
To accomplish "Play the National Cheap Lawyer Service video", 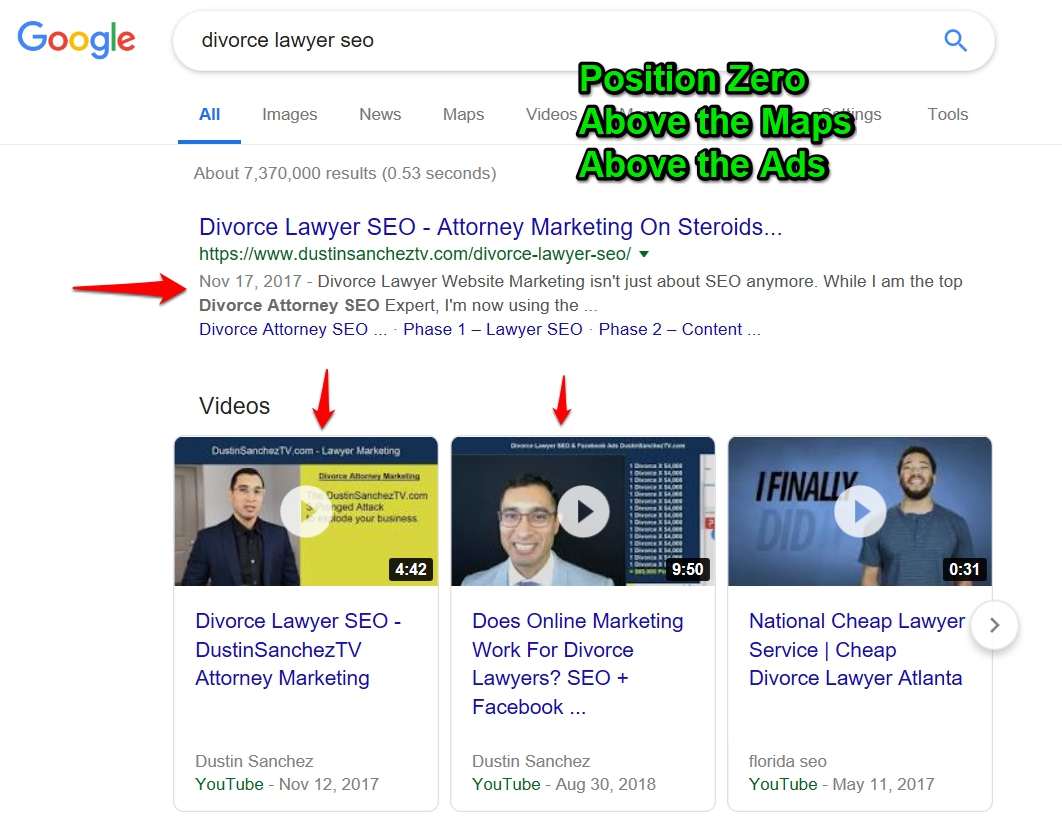I will pyautogui.click(x=859, y=511).
